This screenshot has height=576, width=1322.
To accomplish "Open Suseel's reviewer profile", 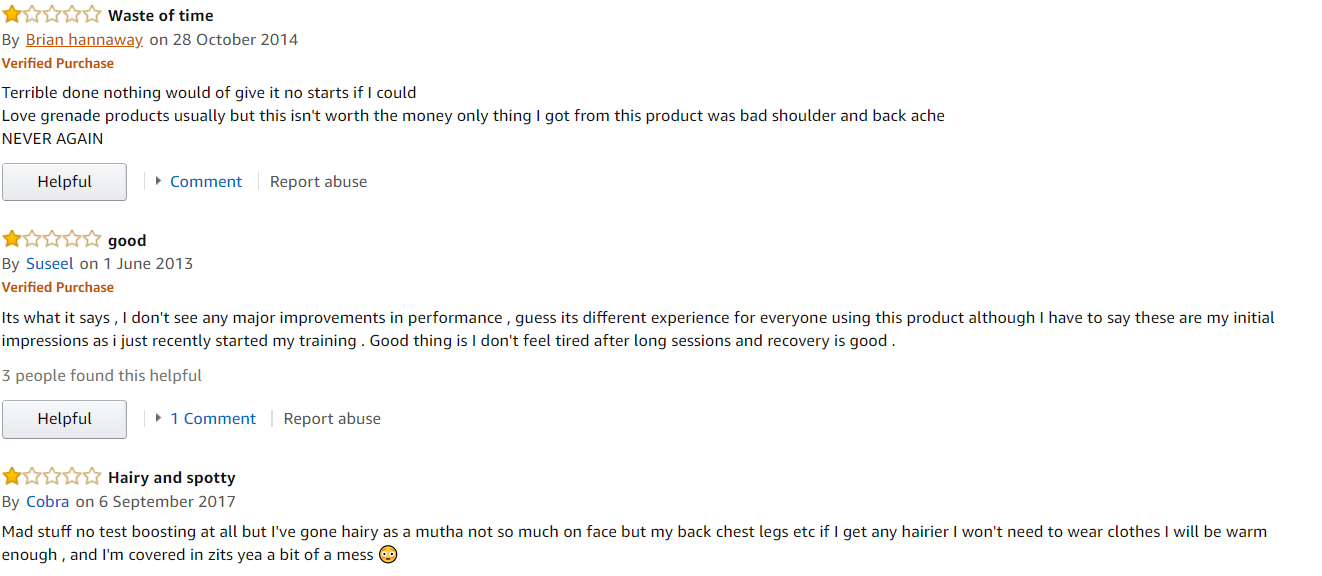I will point(49,264).
